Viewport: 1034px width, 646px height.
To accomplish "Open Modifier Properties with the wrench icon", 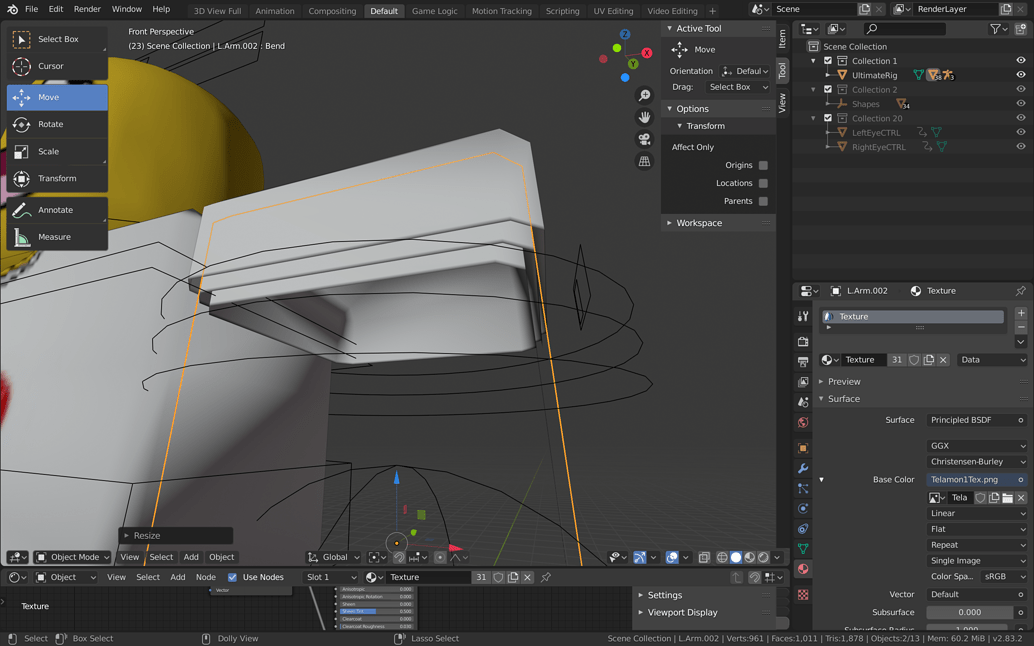I will tap(802, 468).
